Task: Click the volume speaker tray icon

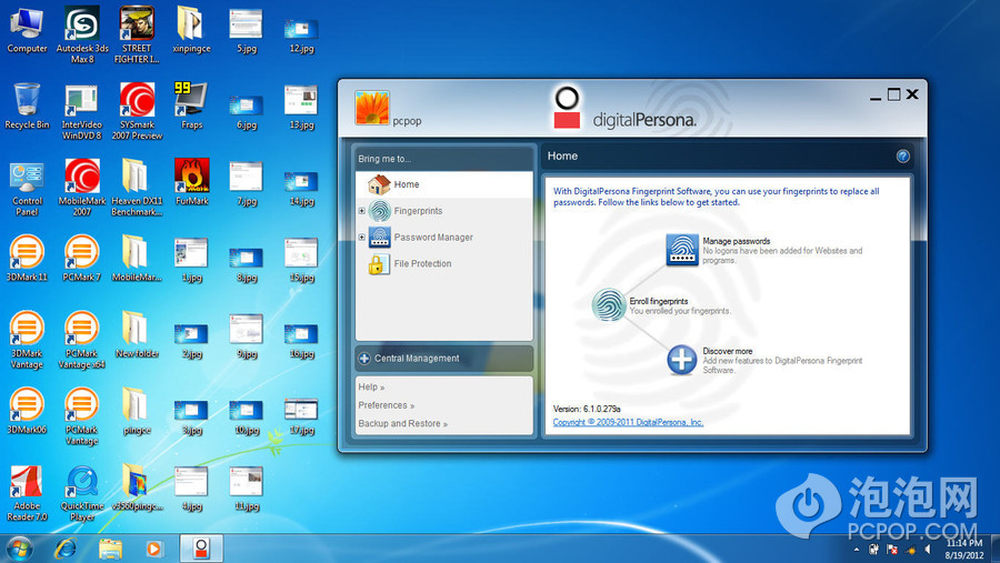Action: (x=928, y=550)
